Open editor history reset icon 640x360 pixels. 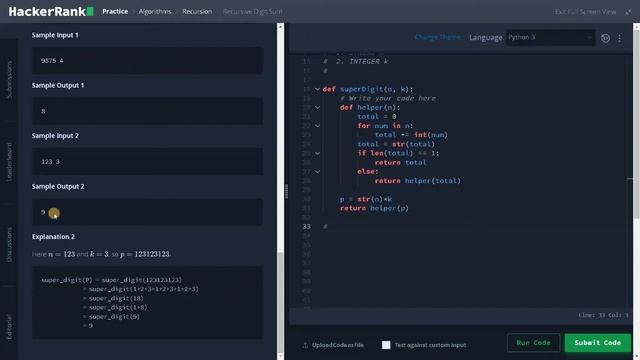[x=605, y=38]
